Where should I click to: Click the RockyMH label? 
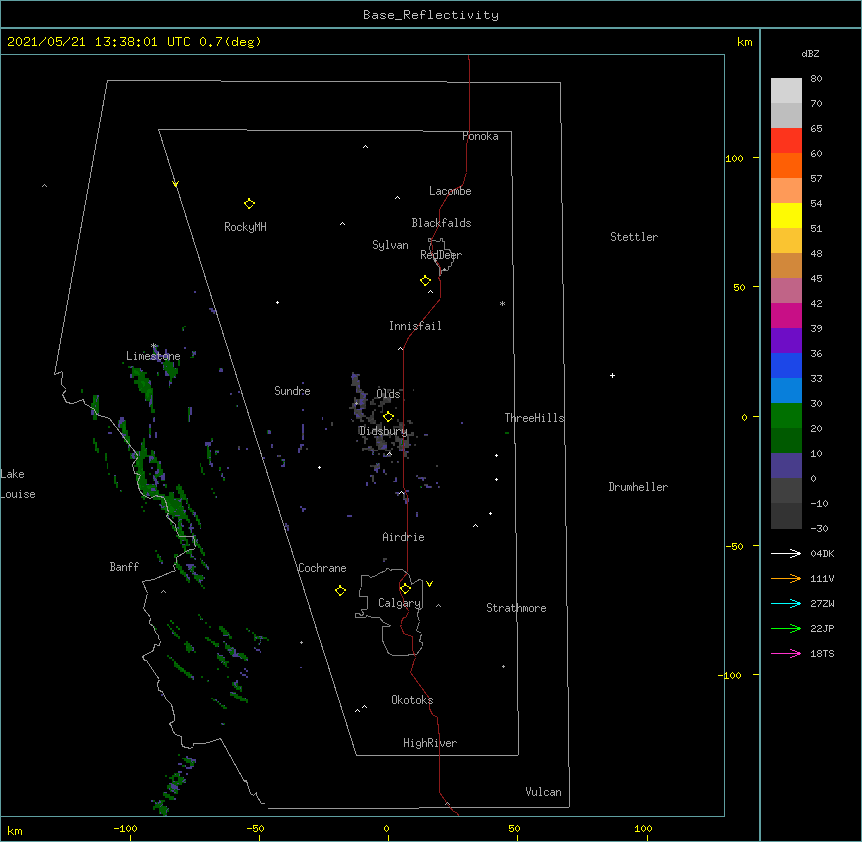click(245, 227)
